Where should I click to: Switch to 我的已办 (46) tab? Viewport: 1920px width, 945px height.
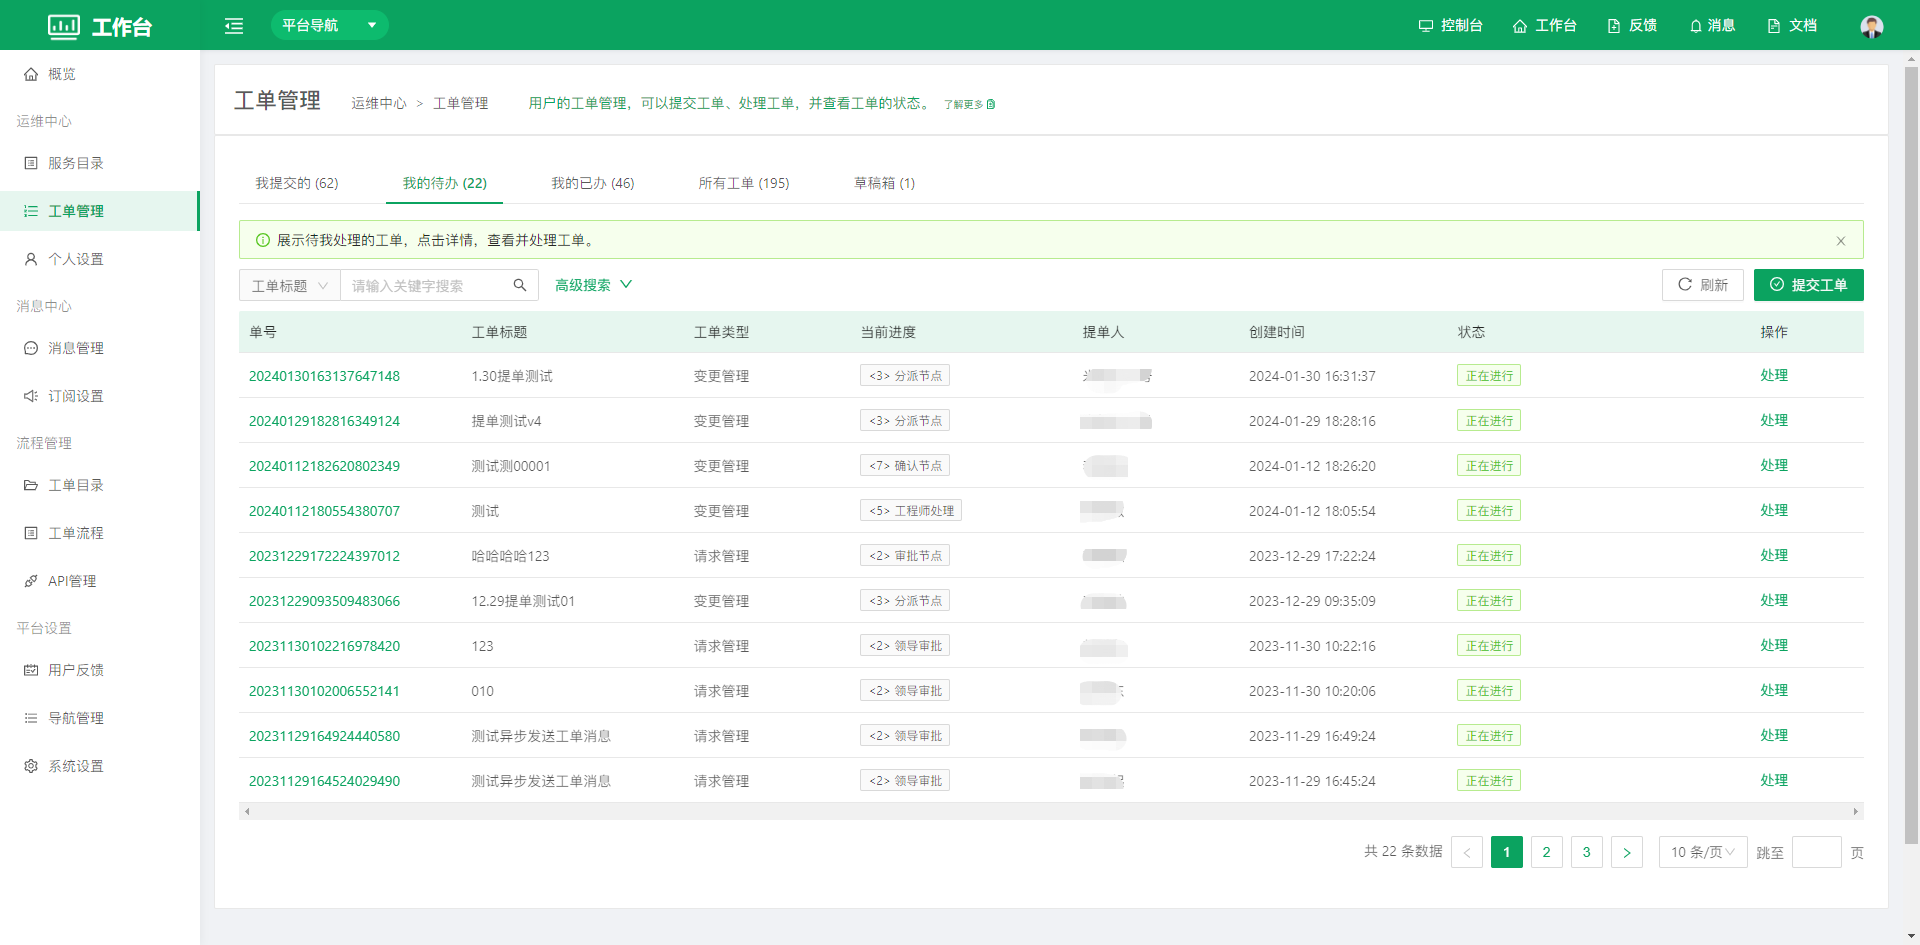coord(593,183)
